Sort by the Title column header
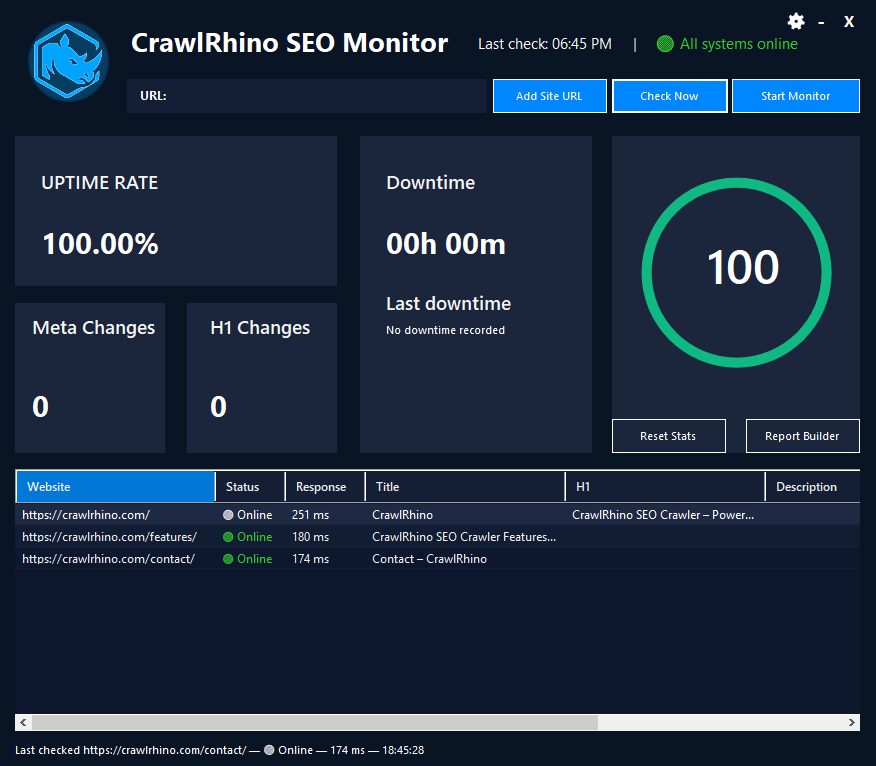This screenshot has width=876, height=766. pyautogui.click(x=465, y=487)
